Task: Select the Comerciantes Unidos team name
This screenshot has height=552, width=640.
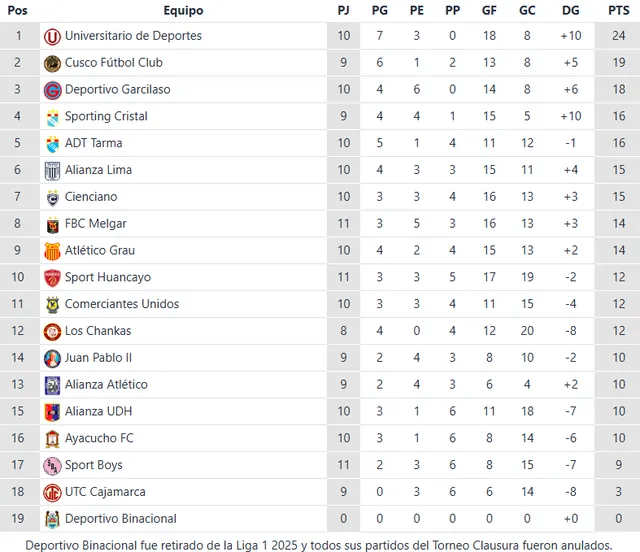Action: (122, 304)
